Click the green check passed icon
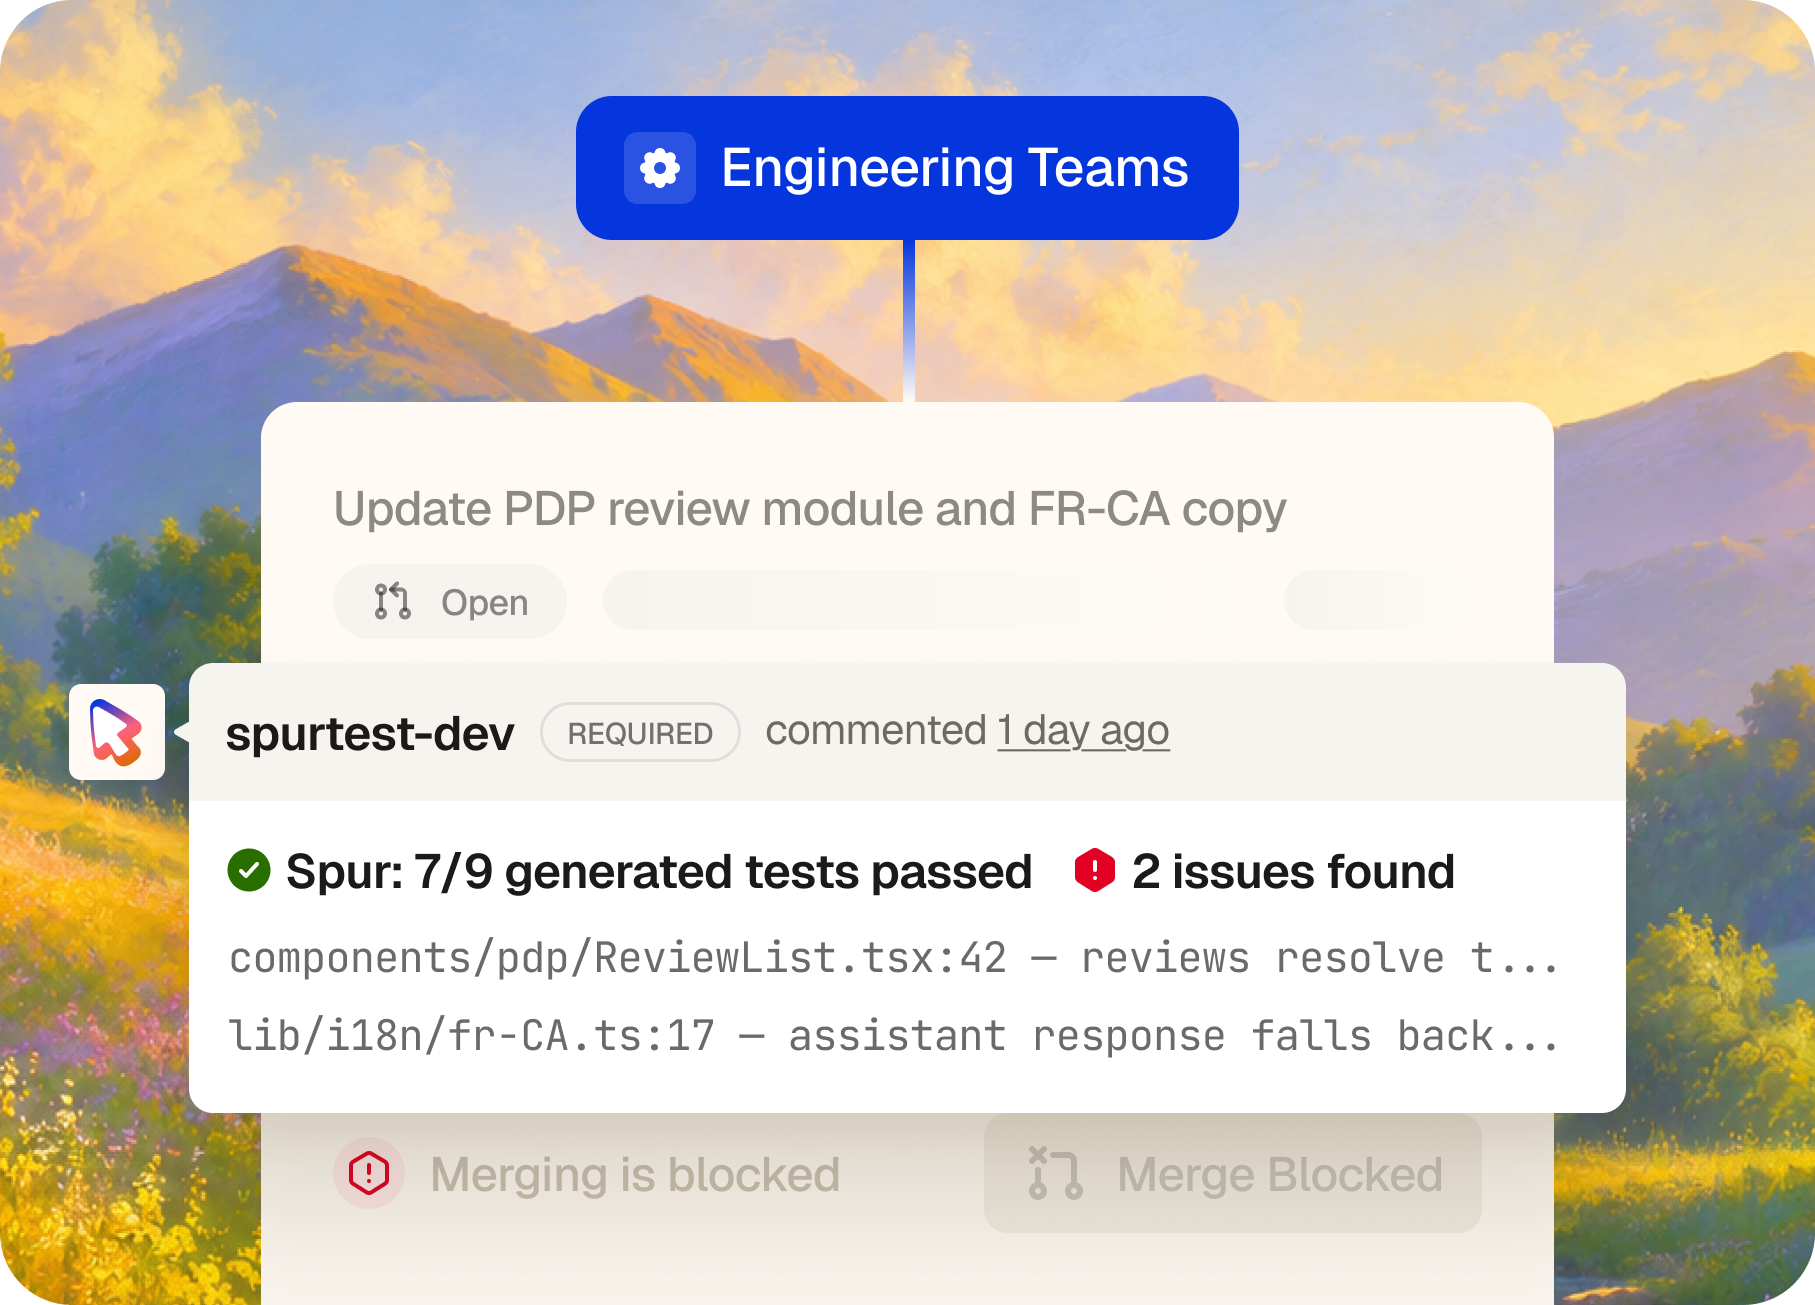 tap(249, 870)
